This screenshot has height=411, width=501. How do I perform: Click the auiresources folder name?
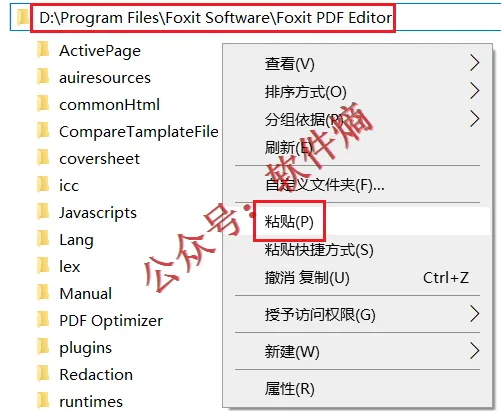click(105, 78)
